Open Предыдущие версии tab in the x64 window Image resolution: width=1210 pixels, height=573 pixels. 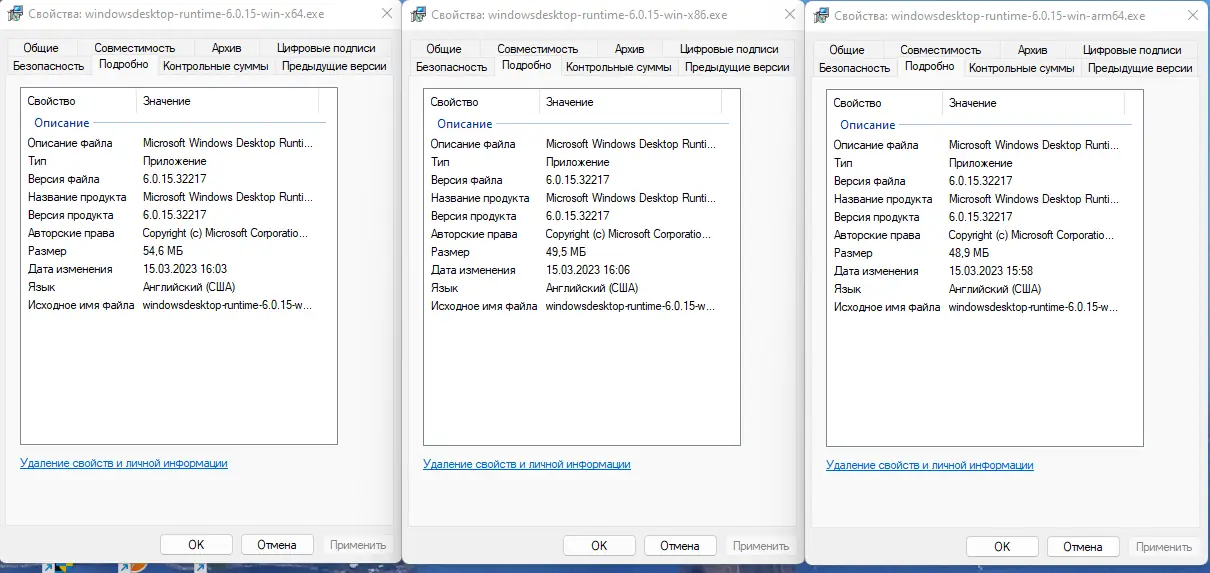334,66
